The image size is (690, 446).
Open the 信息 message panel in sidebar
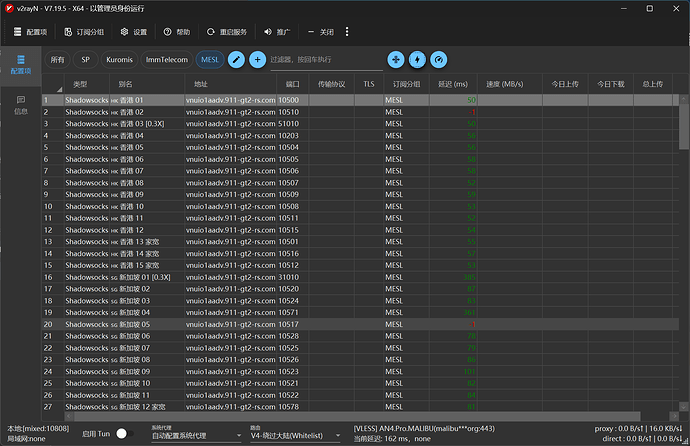21,105
